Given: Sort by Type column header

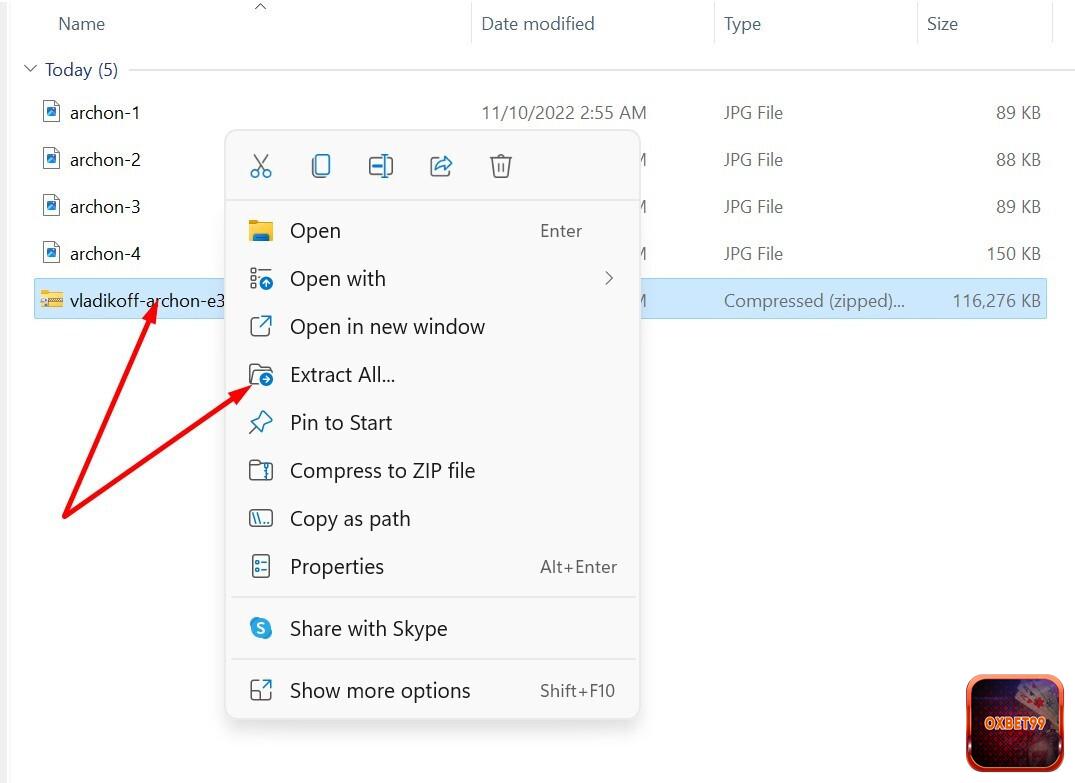Looking at the screenshot, I should [742, 24].
